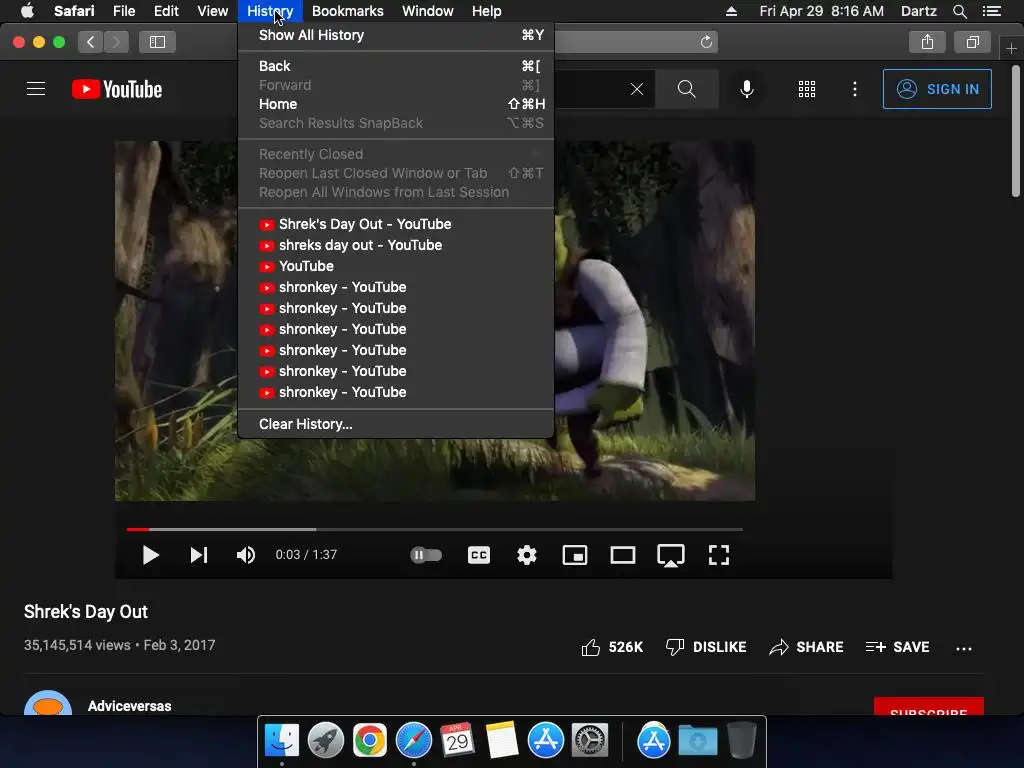Clear the YouTube search box with X
The height and width of the screenshot is (768, 1024).
tap(637, 89)
